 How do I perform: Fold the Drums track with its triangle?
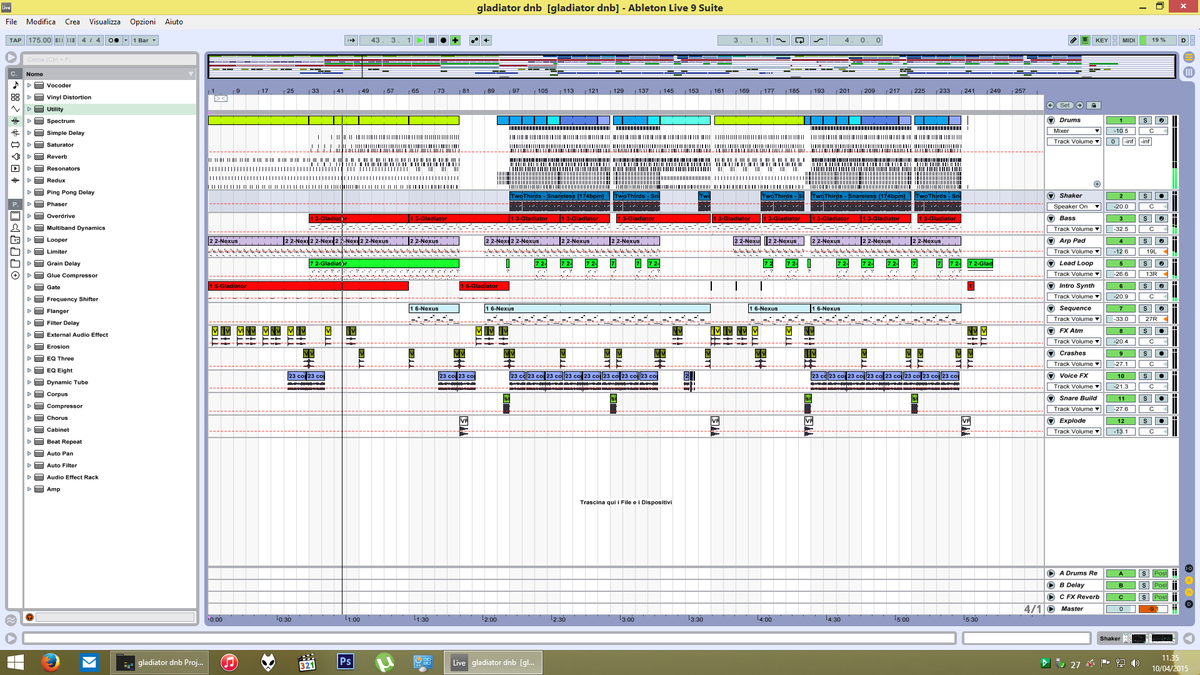point(1051,120)
